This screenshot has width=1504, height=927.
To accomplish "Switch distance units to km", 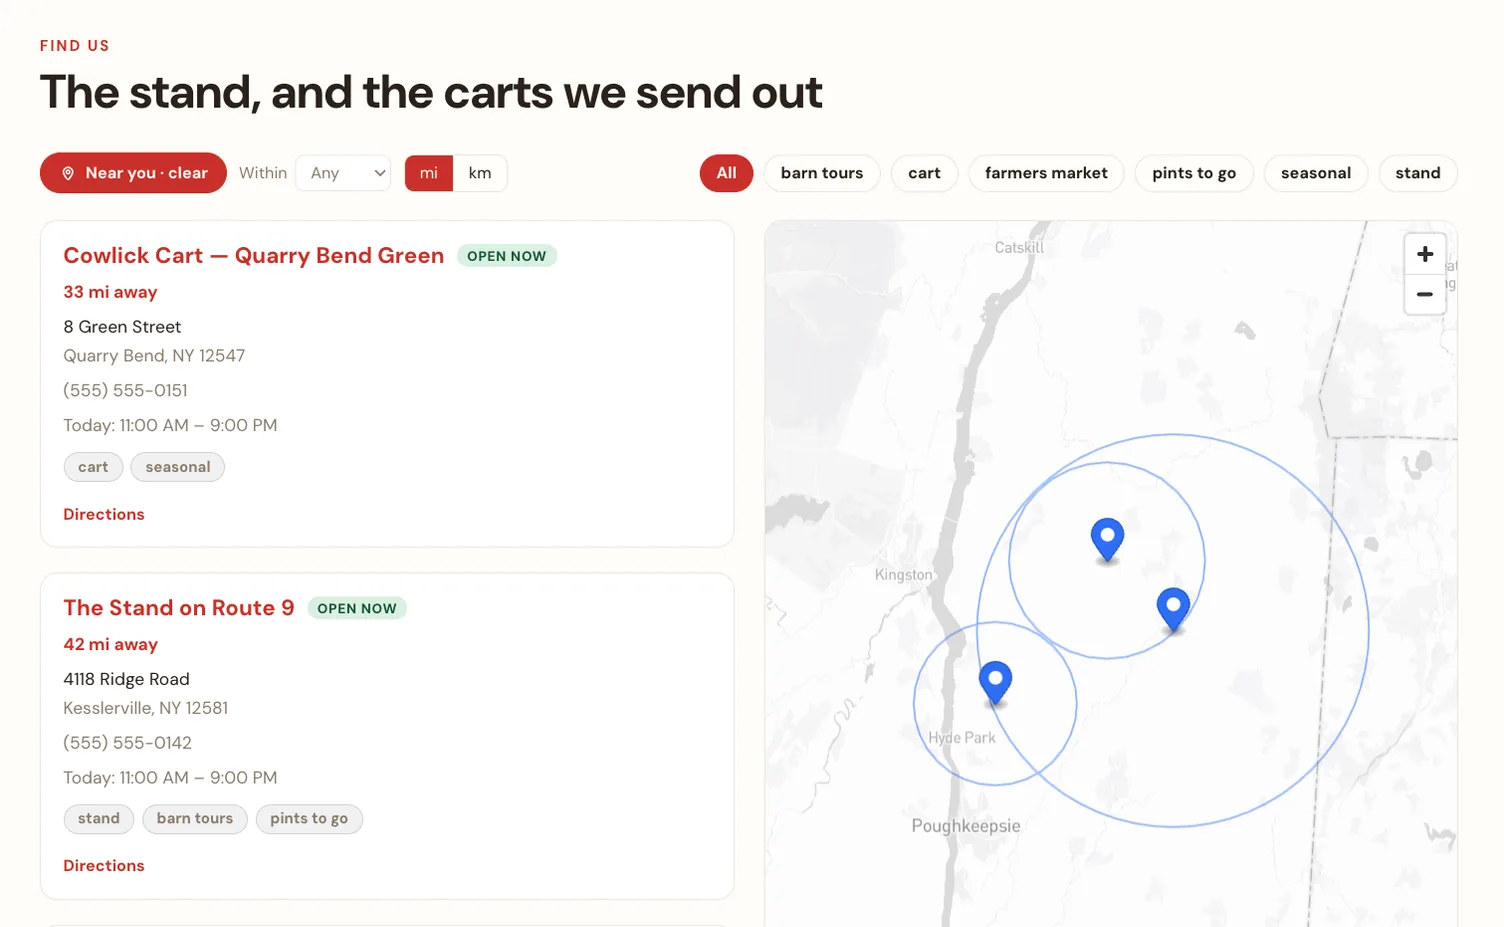I will [x=480, y=173].
